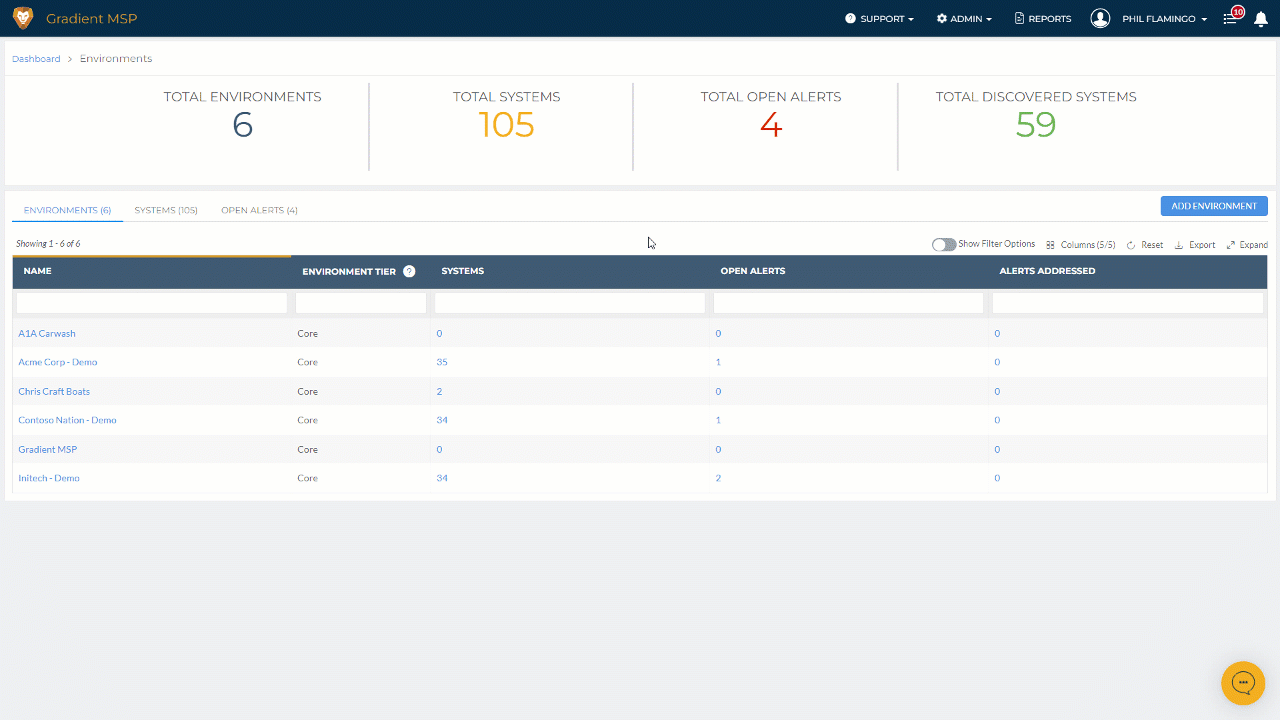Open the Gradient MSP environment row link
The width and height of the screenshot is (1280, 720).
[48, 449]
